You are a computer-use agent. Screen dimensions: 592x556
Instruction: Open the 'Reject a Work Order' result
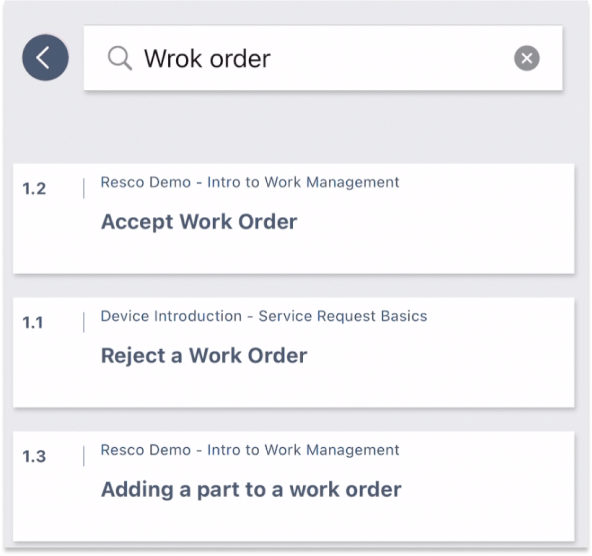[x=204, y=356]
